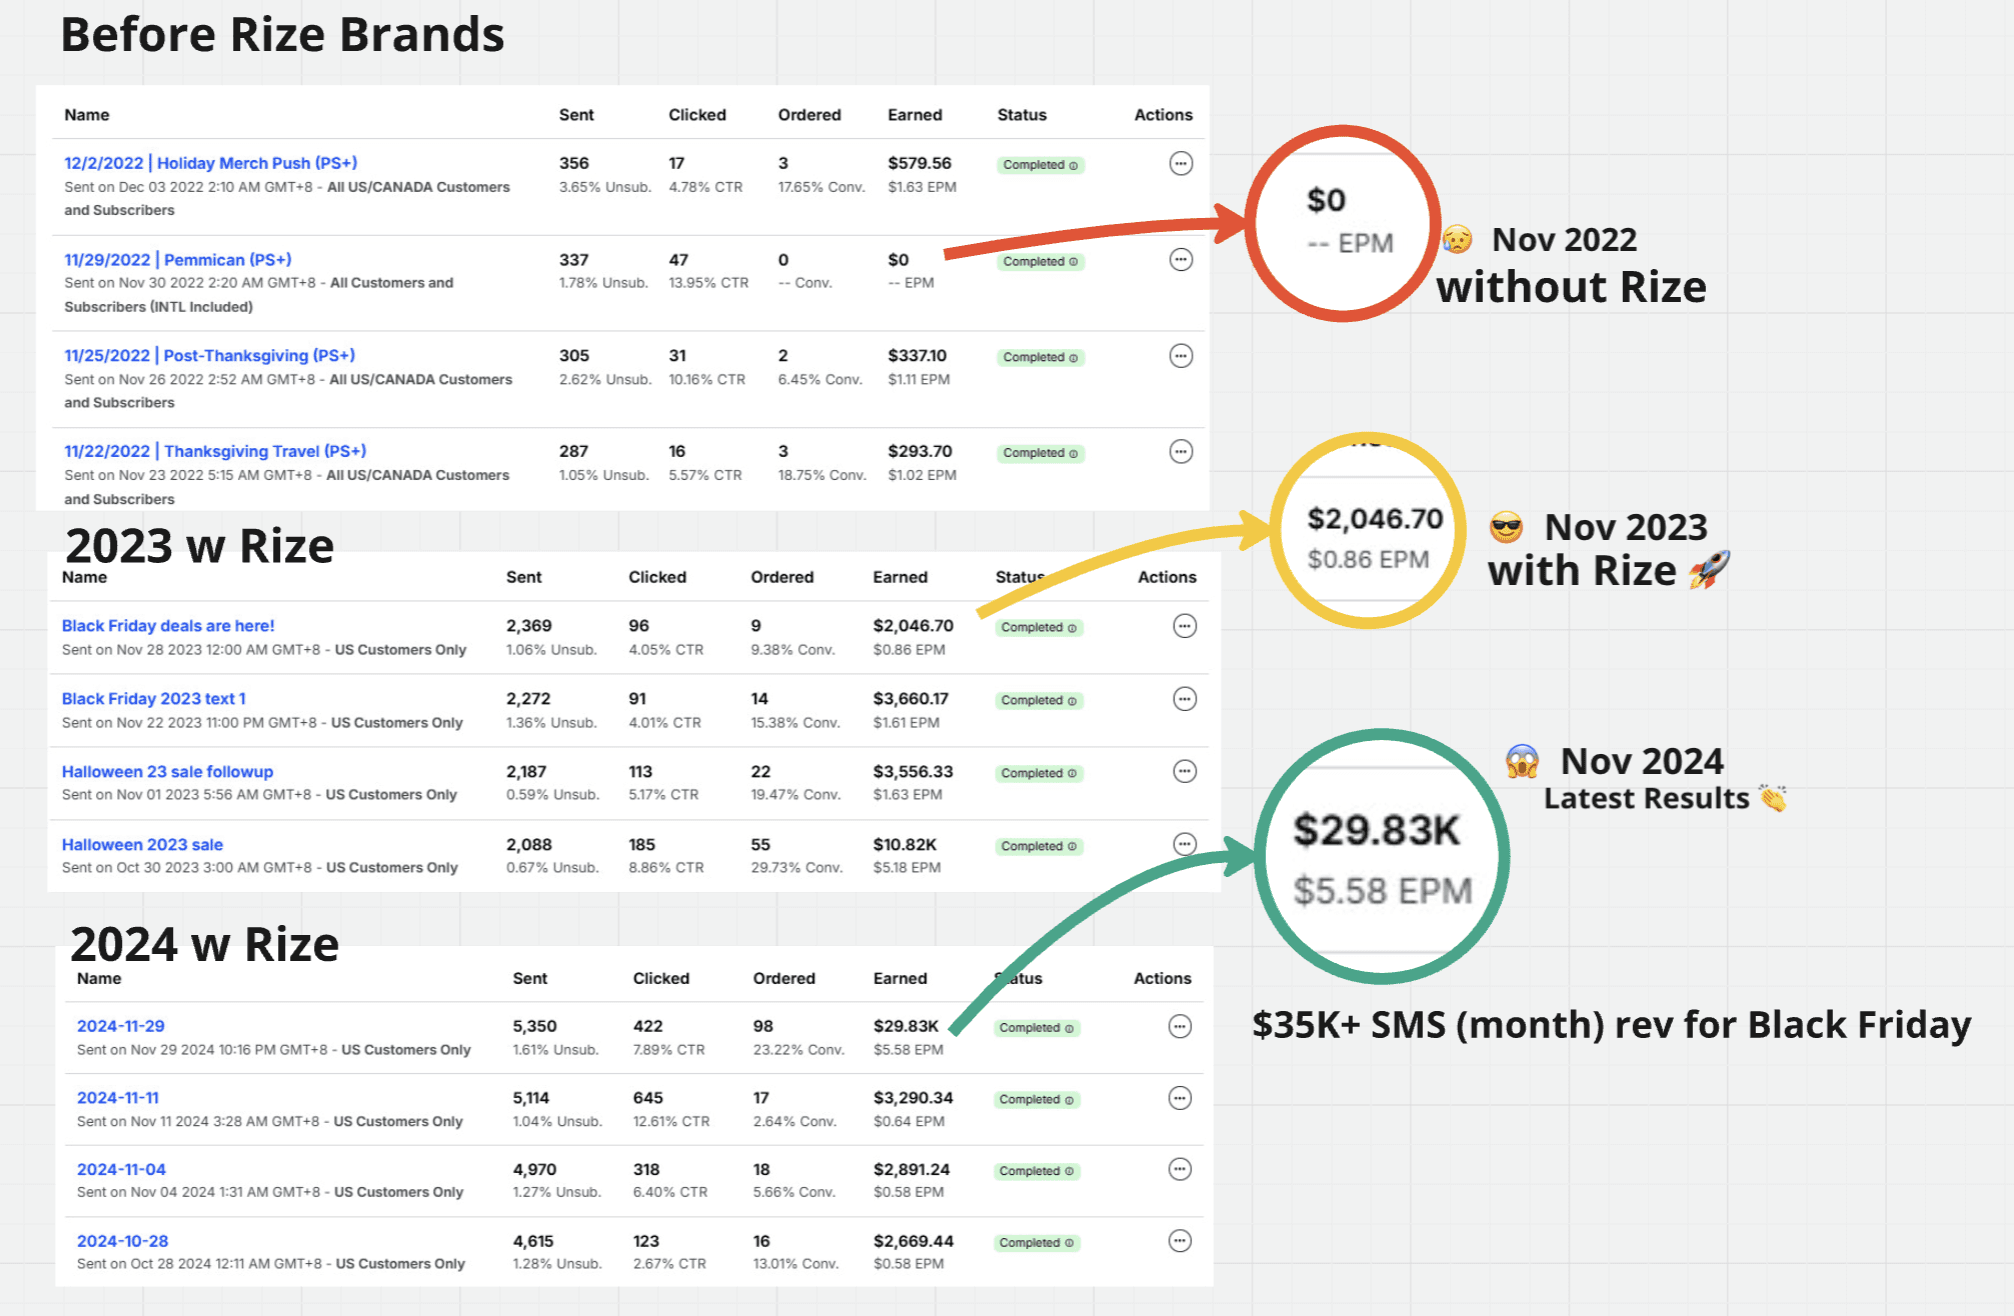Open actions menu for 2024-10-28 campaign

click(1180, 1241)
